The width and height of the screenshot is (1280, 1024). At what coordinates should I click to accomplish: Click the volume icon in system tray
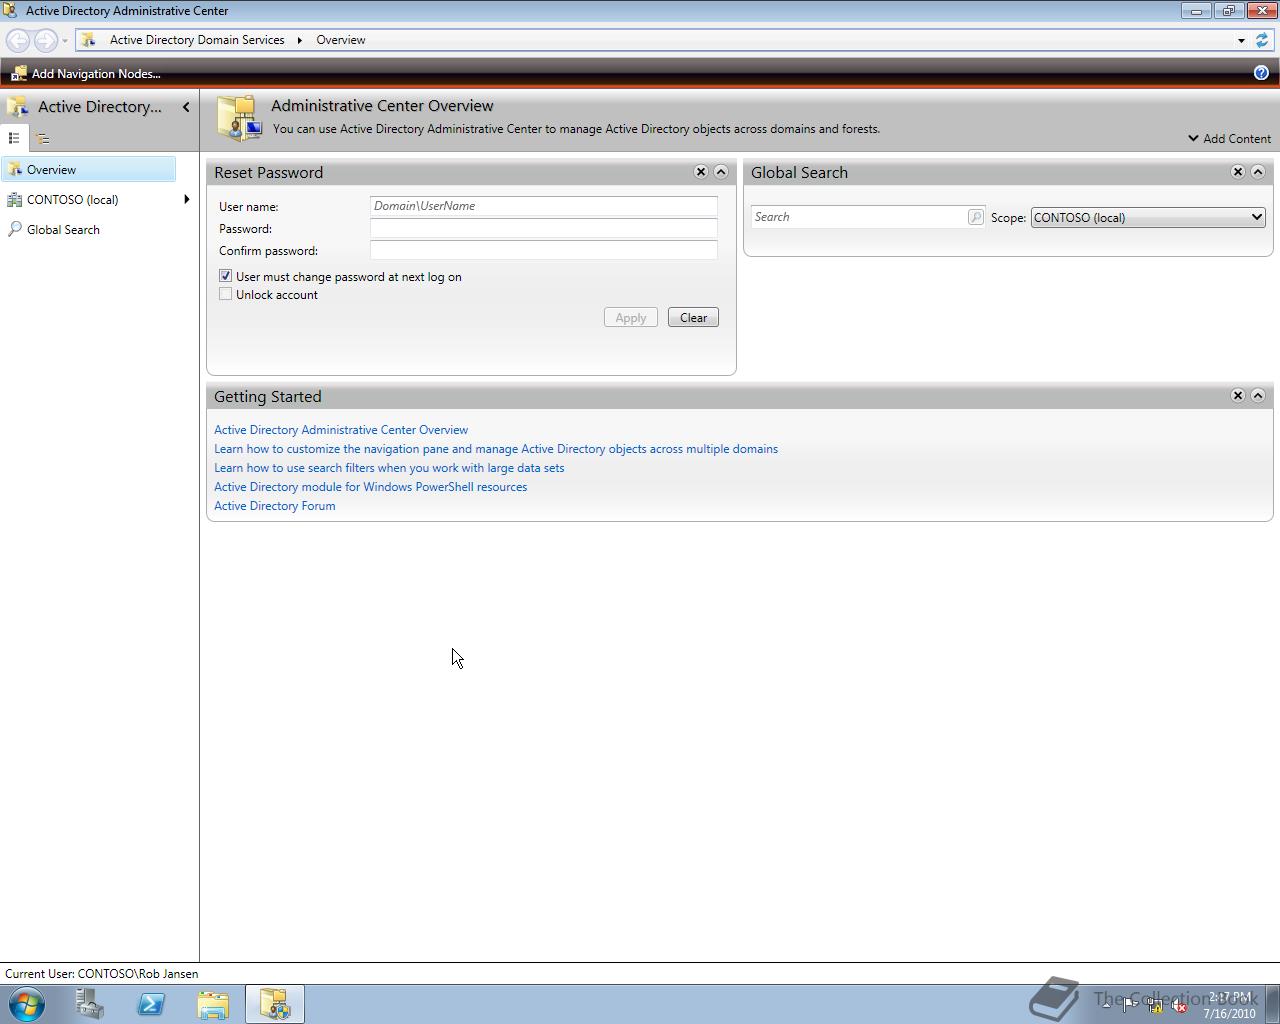[1179, 1006]
